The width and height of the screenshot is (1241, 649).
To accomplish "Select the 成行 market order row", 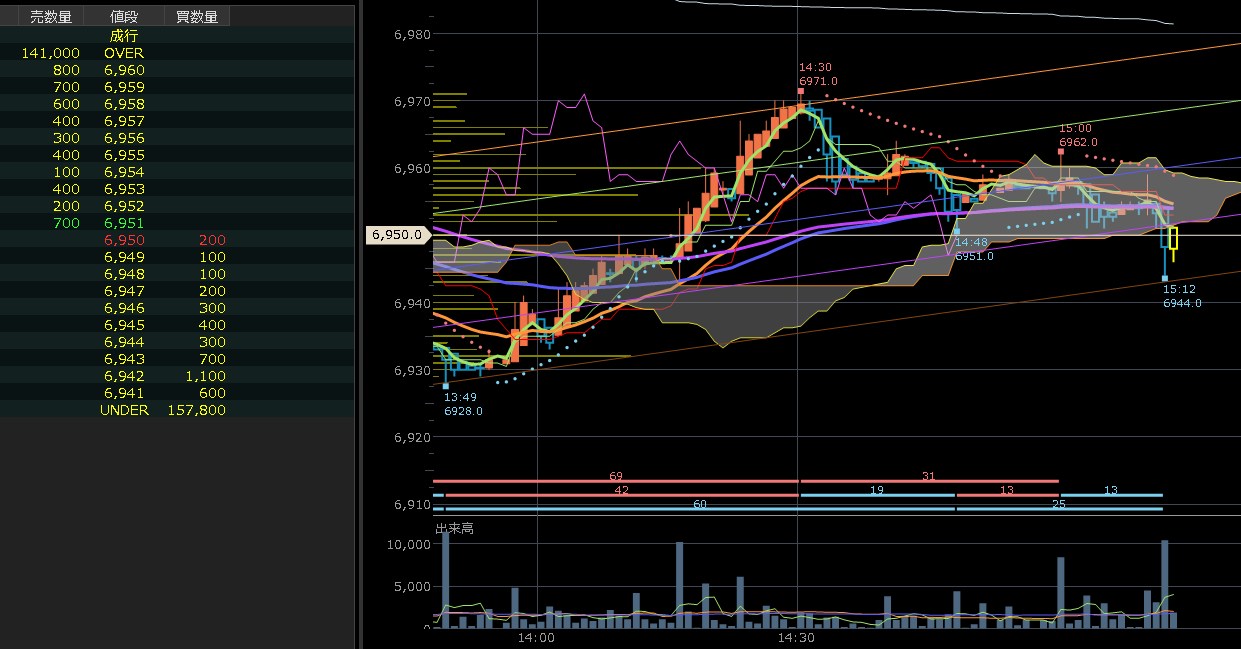I will click(124, 36).
